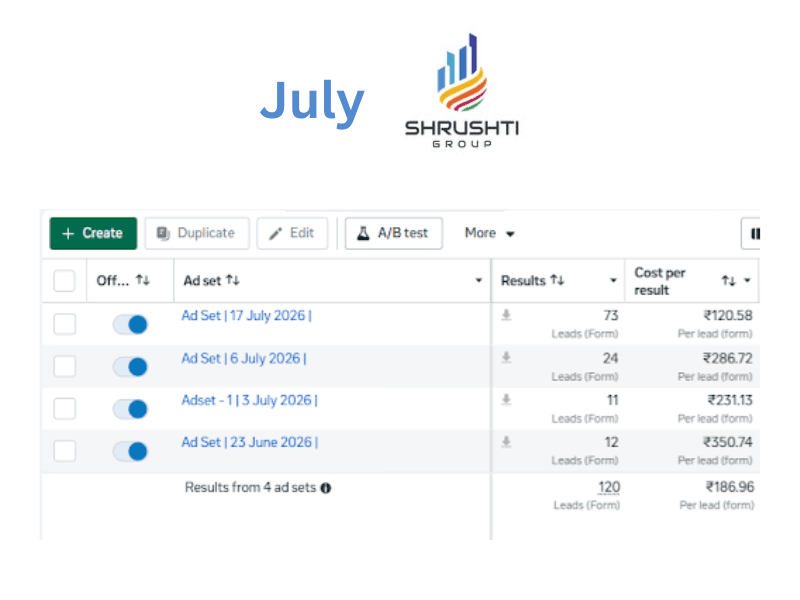
Task: Open the A/B test option
Action: tap(393, 233)
